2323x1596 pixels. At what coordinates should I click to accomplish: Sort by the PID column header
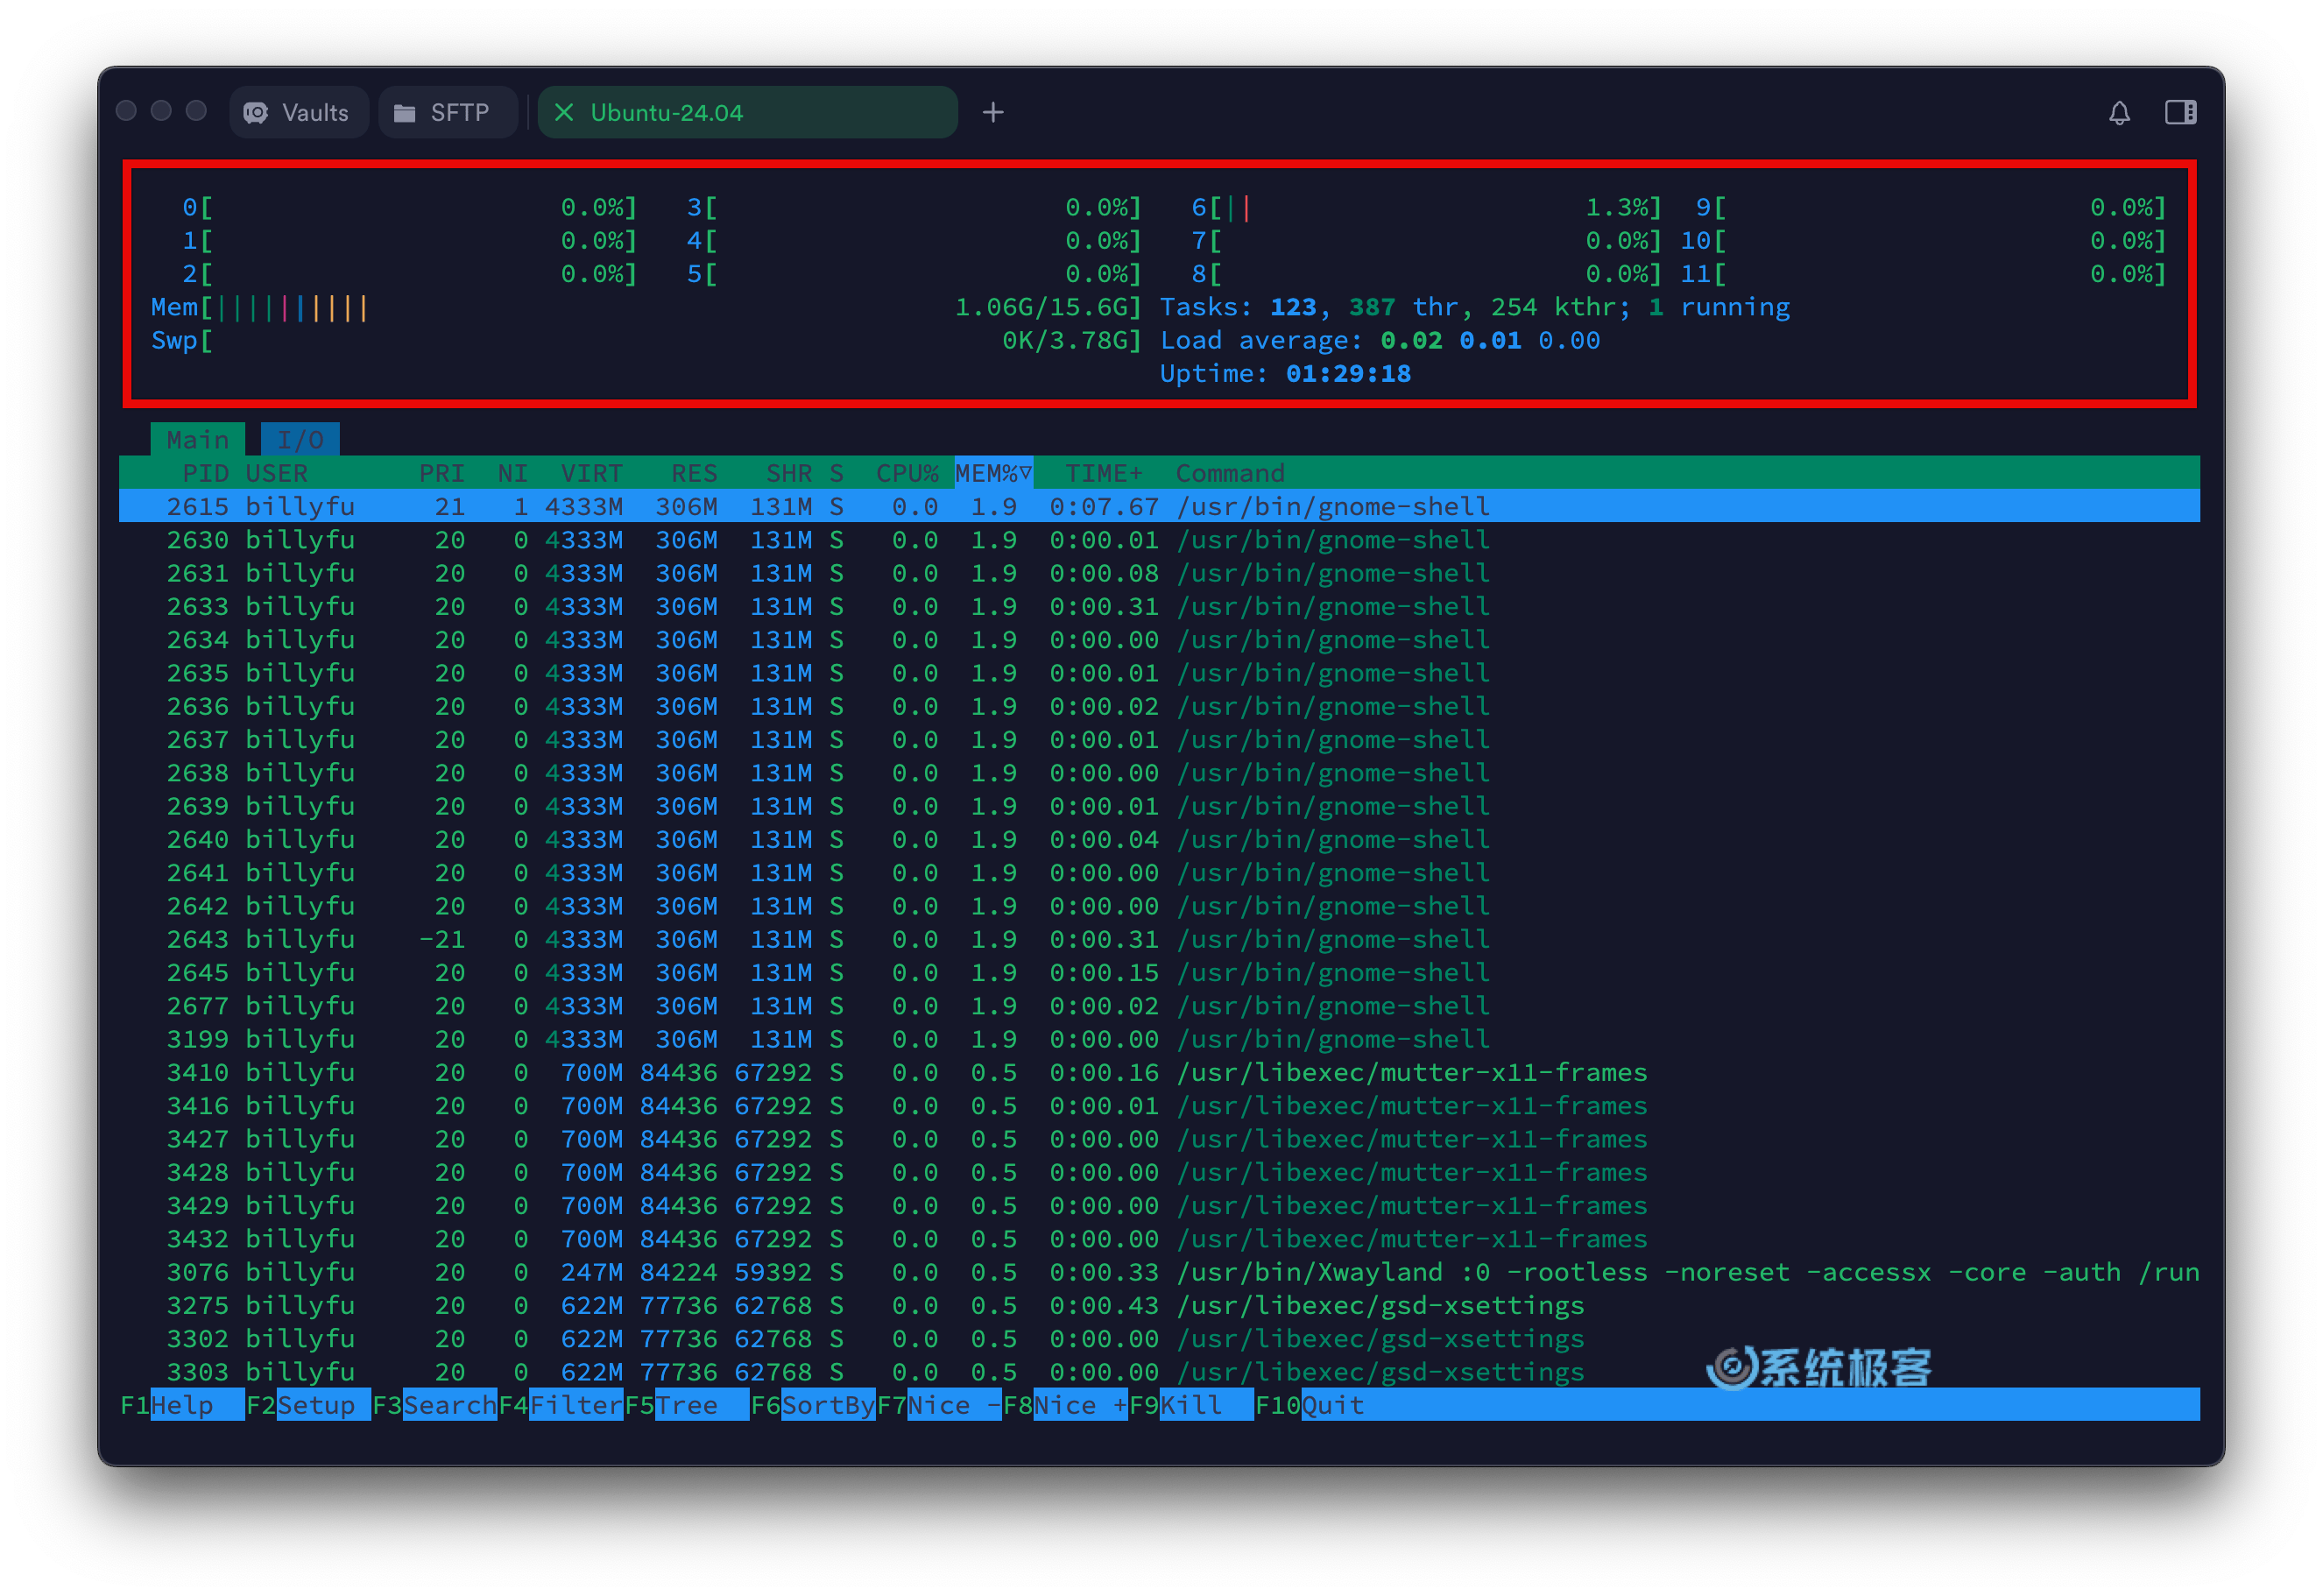coord(205,473)
